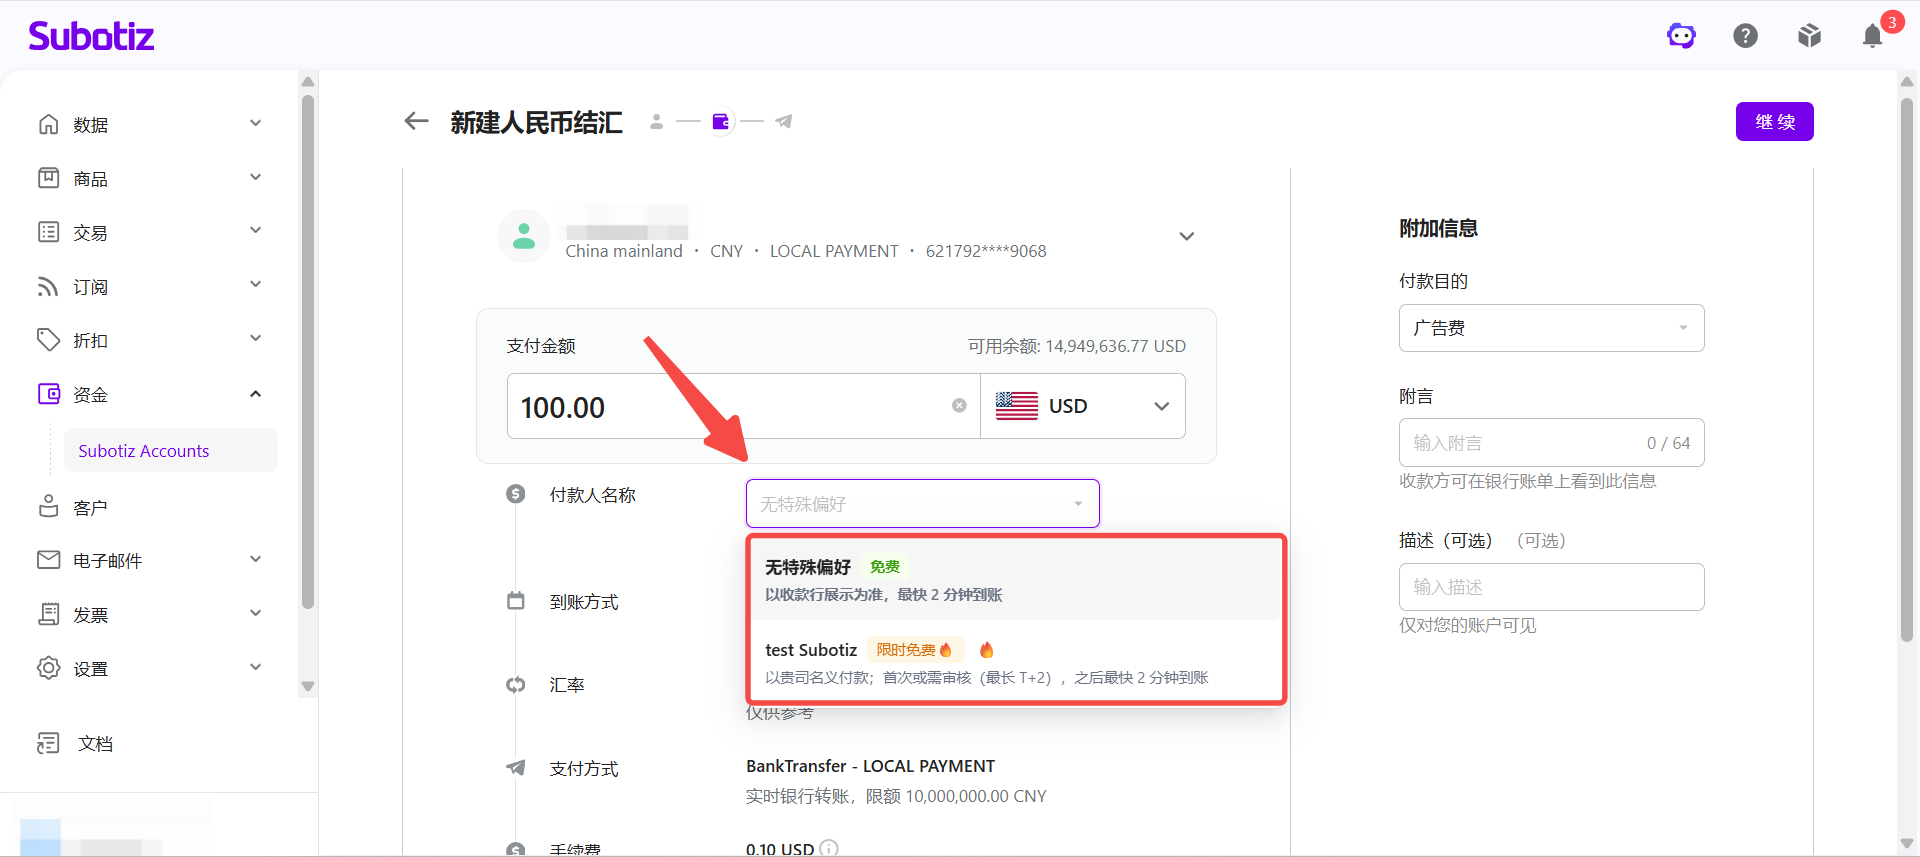
Task: Click the wallet step icon in progress
Action: point(721,121)
